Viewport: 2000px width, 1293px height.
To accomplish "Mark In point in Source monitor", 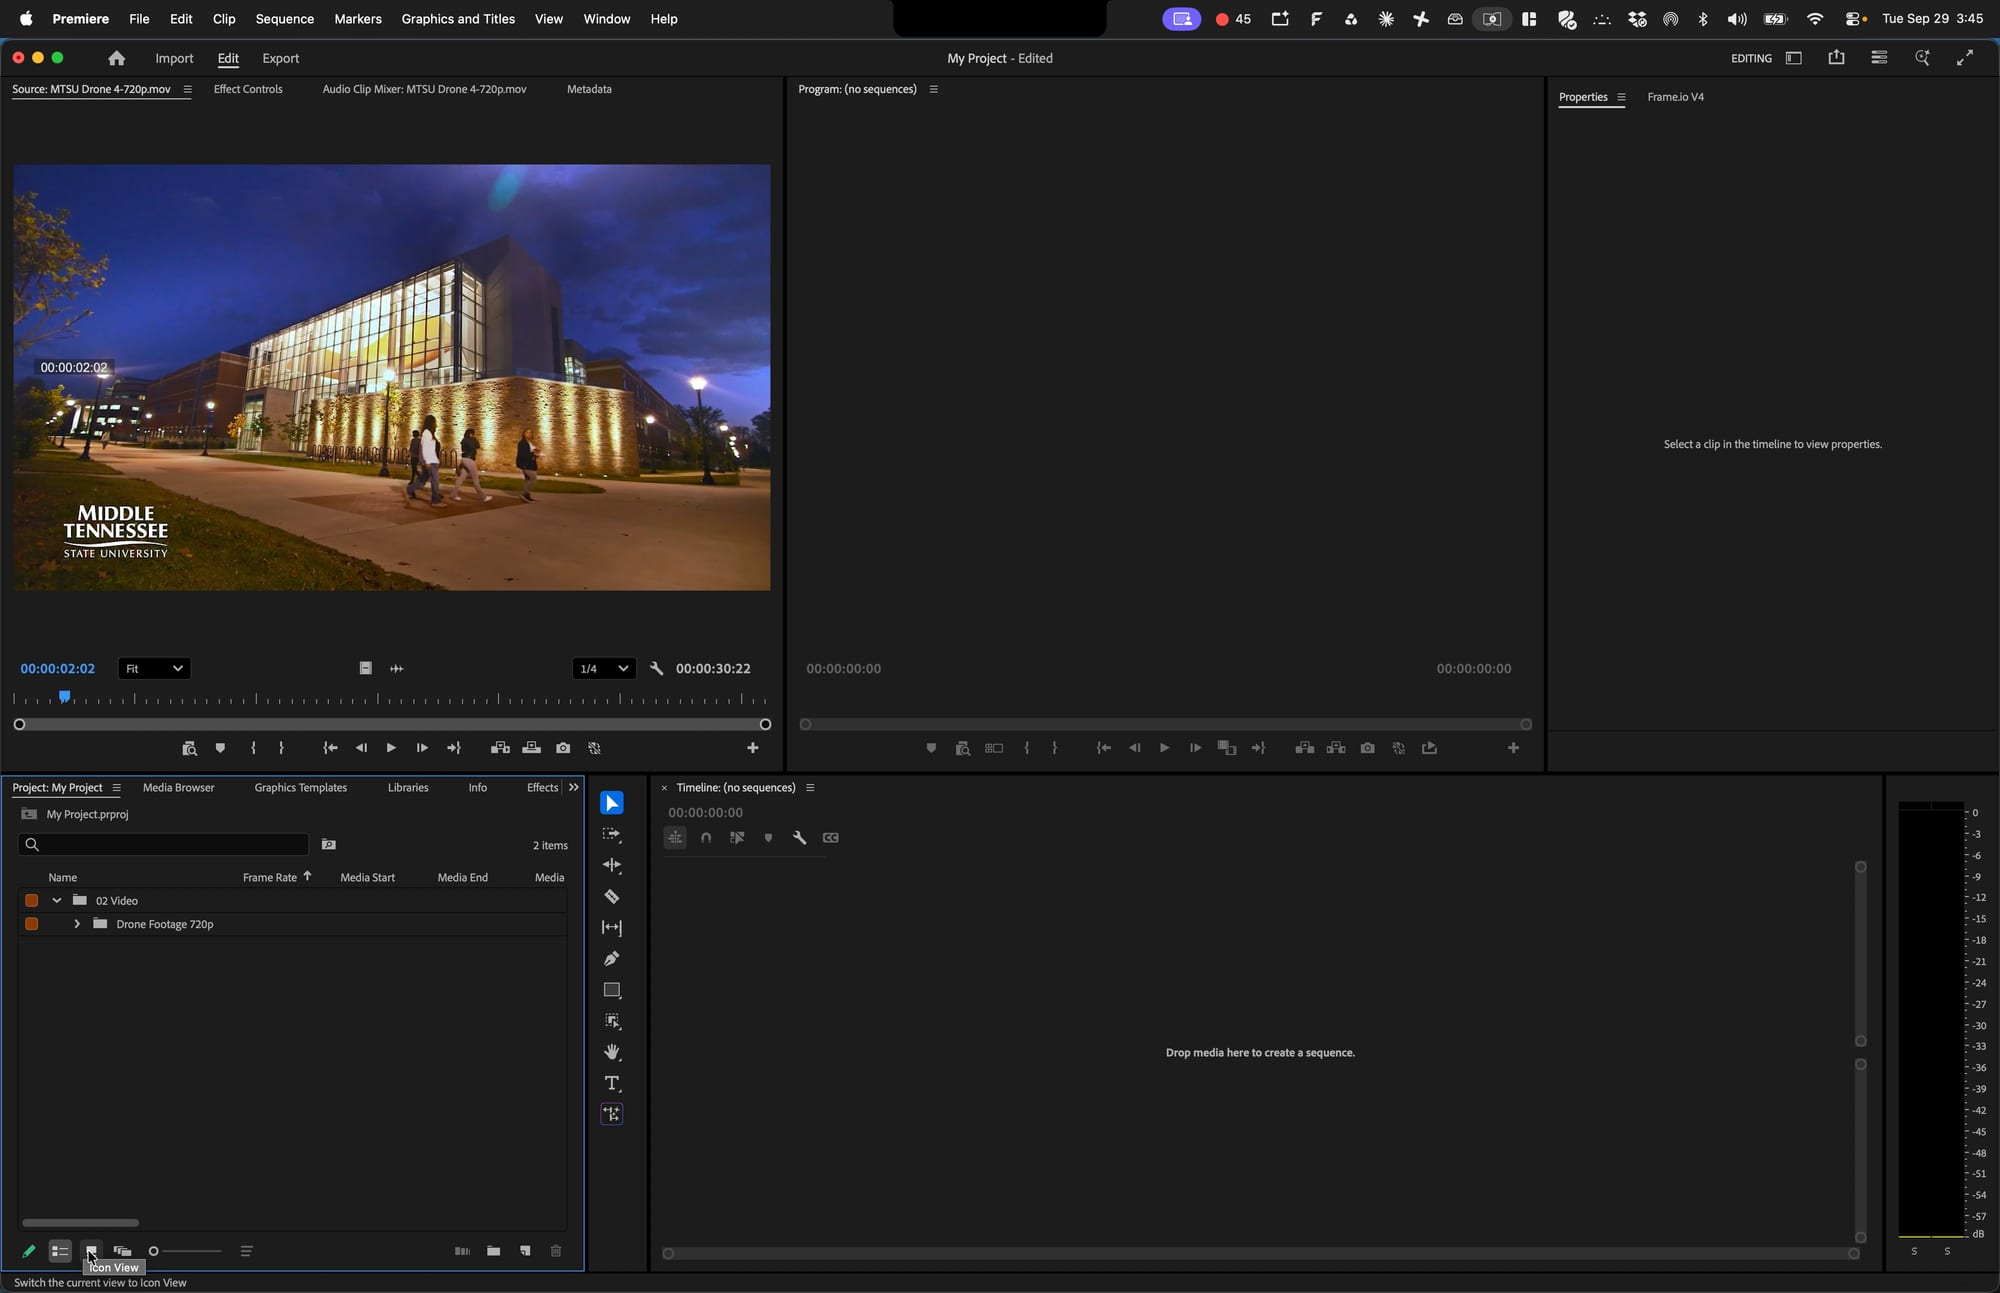I will click(253, 748).
